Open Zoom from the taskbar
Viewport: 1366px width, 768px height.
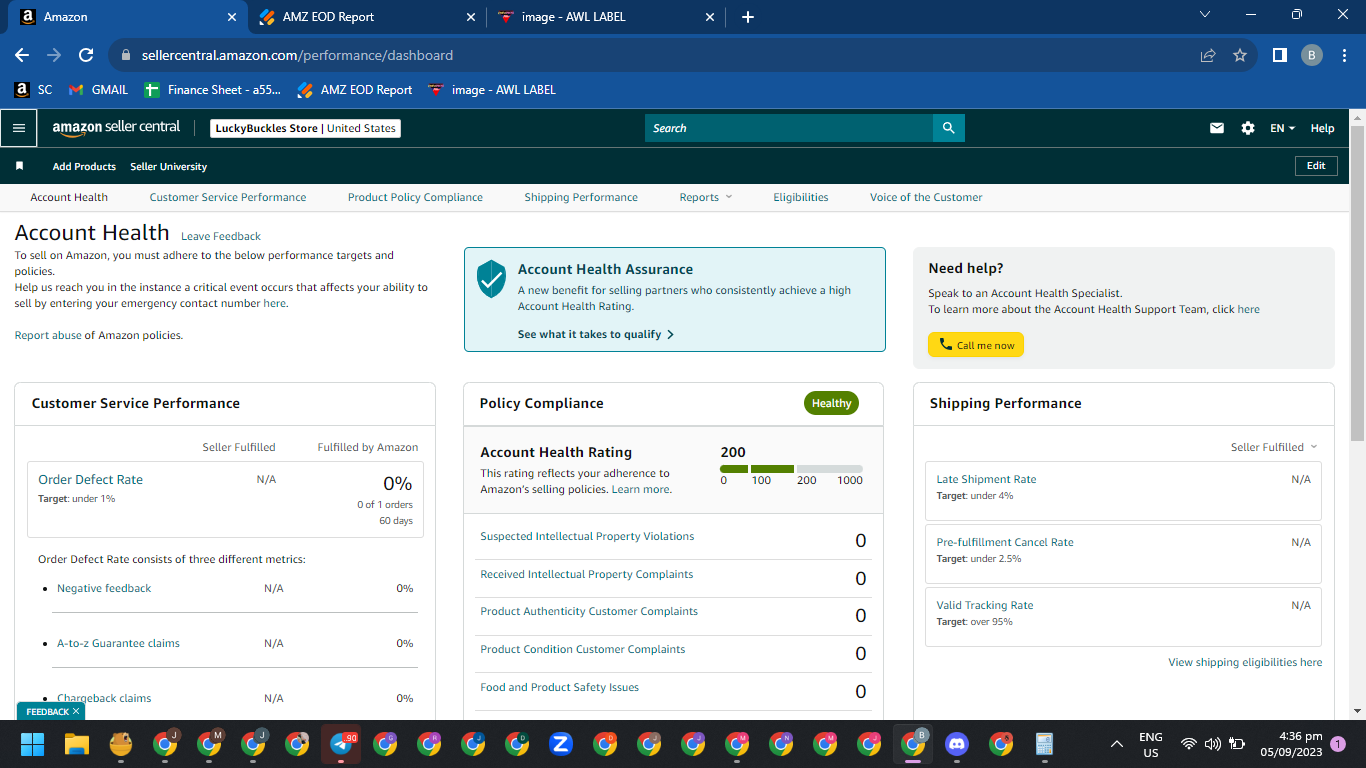(x=560, y=744)
